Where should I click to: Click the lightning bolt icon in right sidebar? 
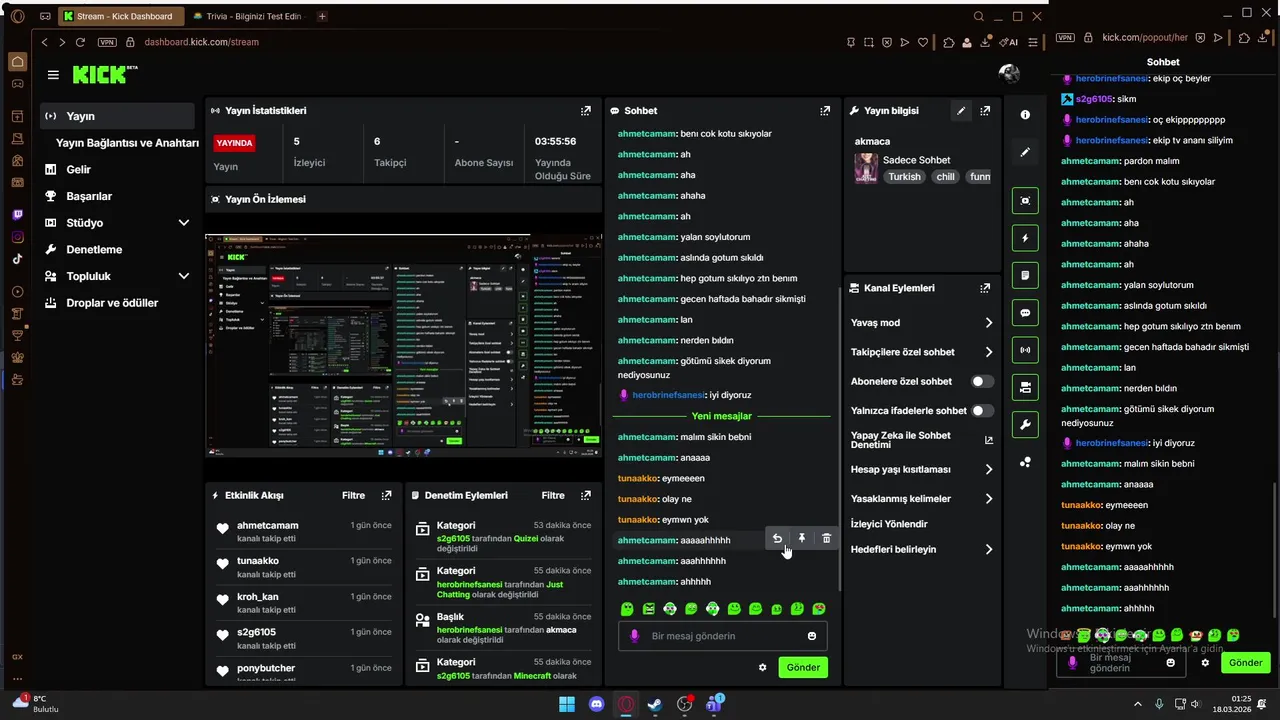click(1025, 238)
